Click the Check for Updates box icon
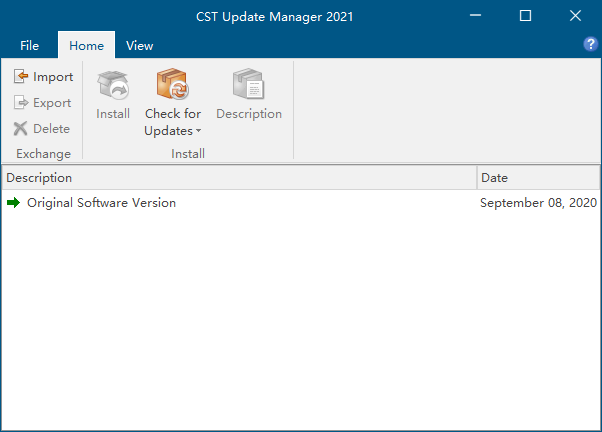602x432 pixels. coord(172,84)
